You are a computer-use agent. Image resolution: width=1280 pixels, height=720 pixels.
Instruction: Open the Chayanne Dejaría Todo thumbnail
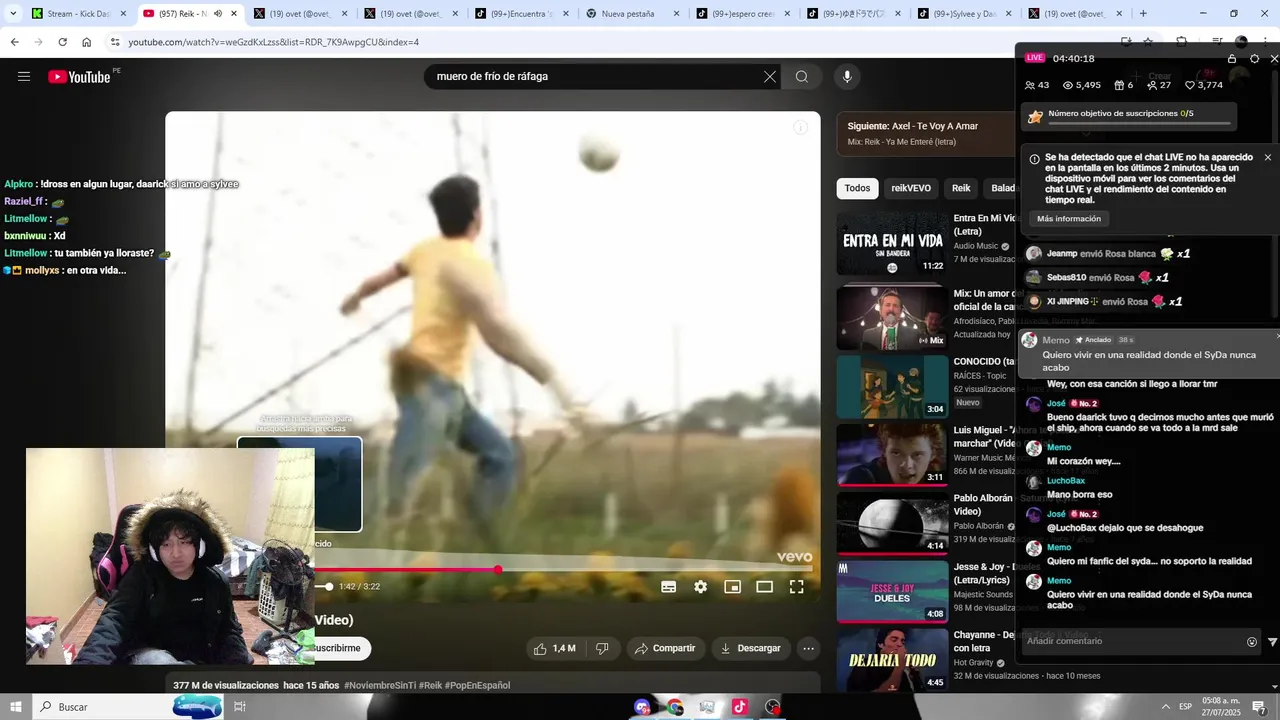892,659
